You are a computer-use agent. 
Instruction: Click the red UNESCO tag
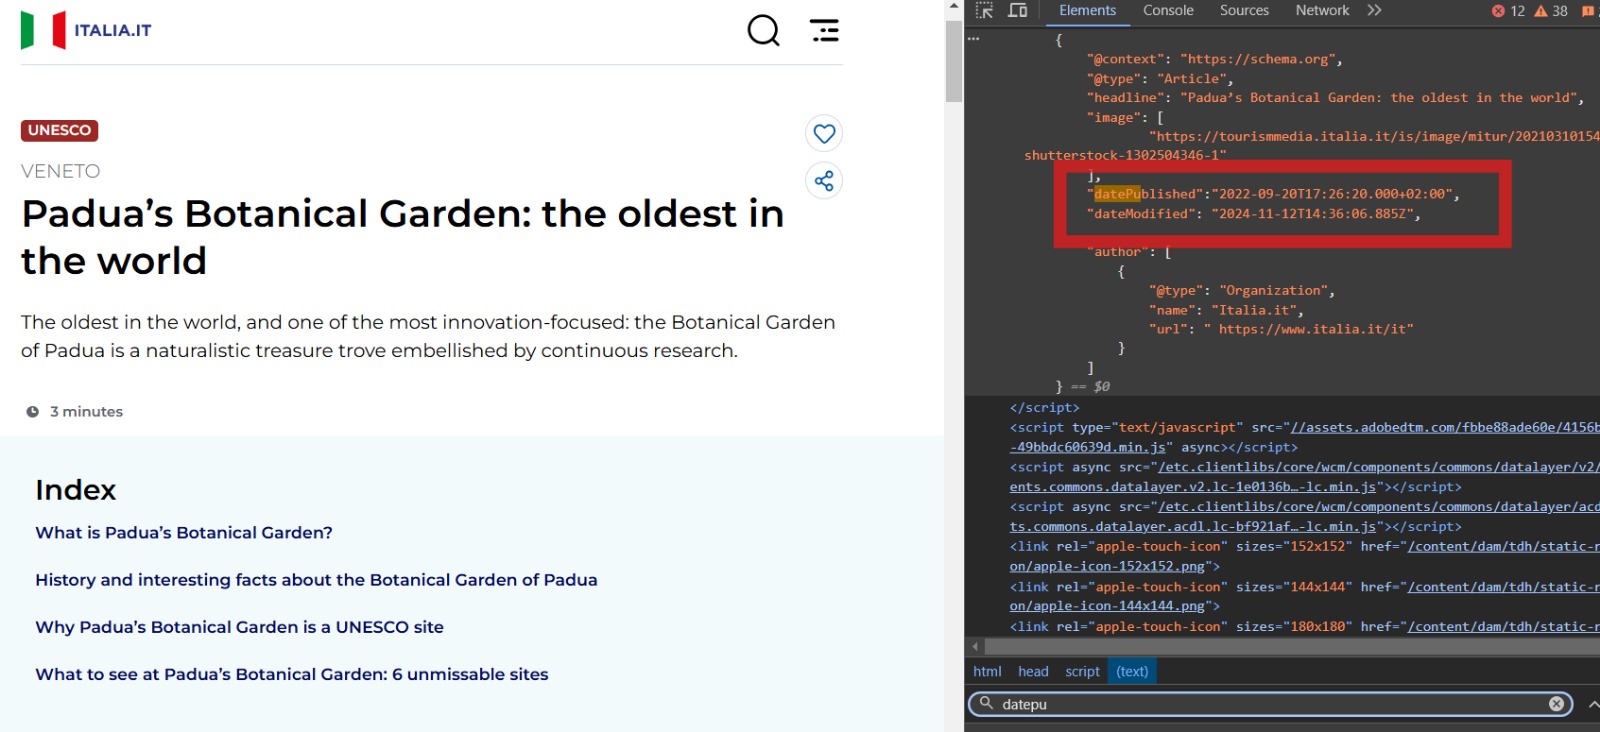[x=59, y=130]
